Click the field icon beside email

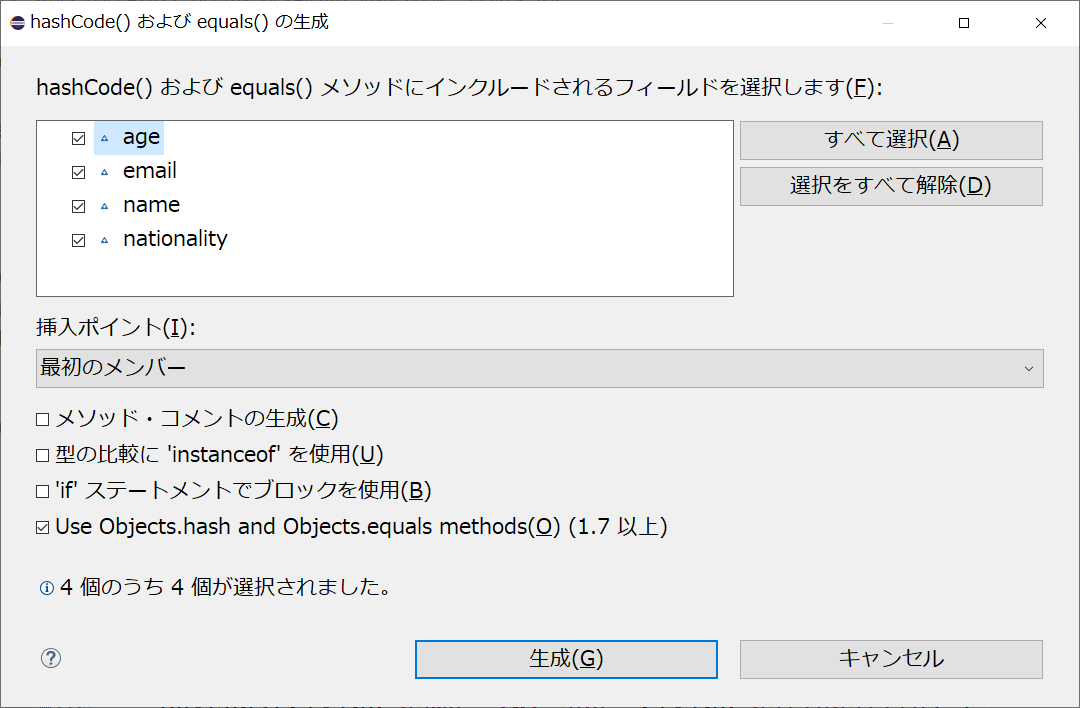pyautogui.click(x=104, y=171)
